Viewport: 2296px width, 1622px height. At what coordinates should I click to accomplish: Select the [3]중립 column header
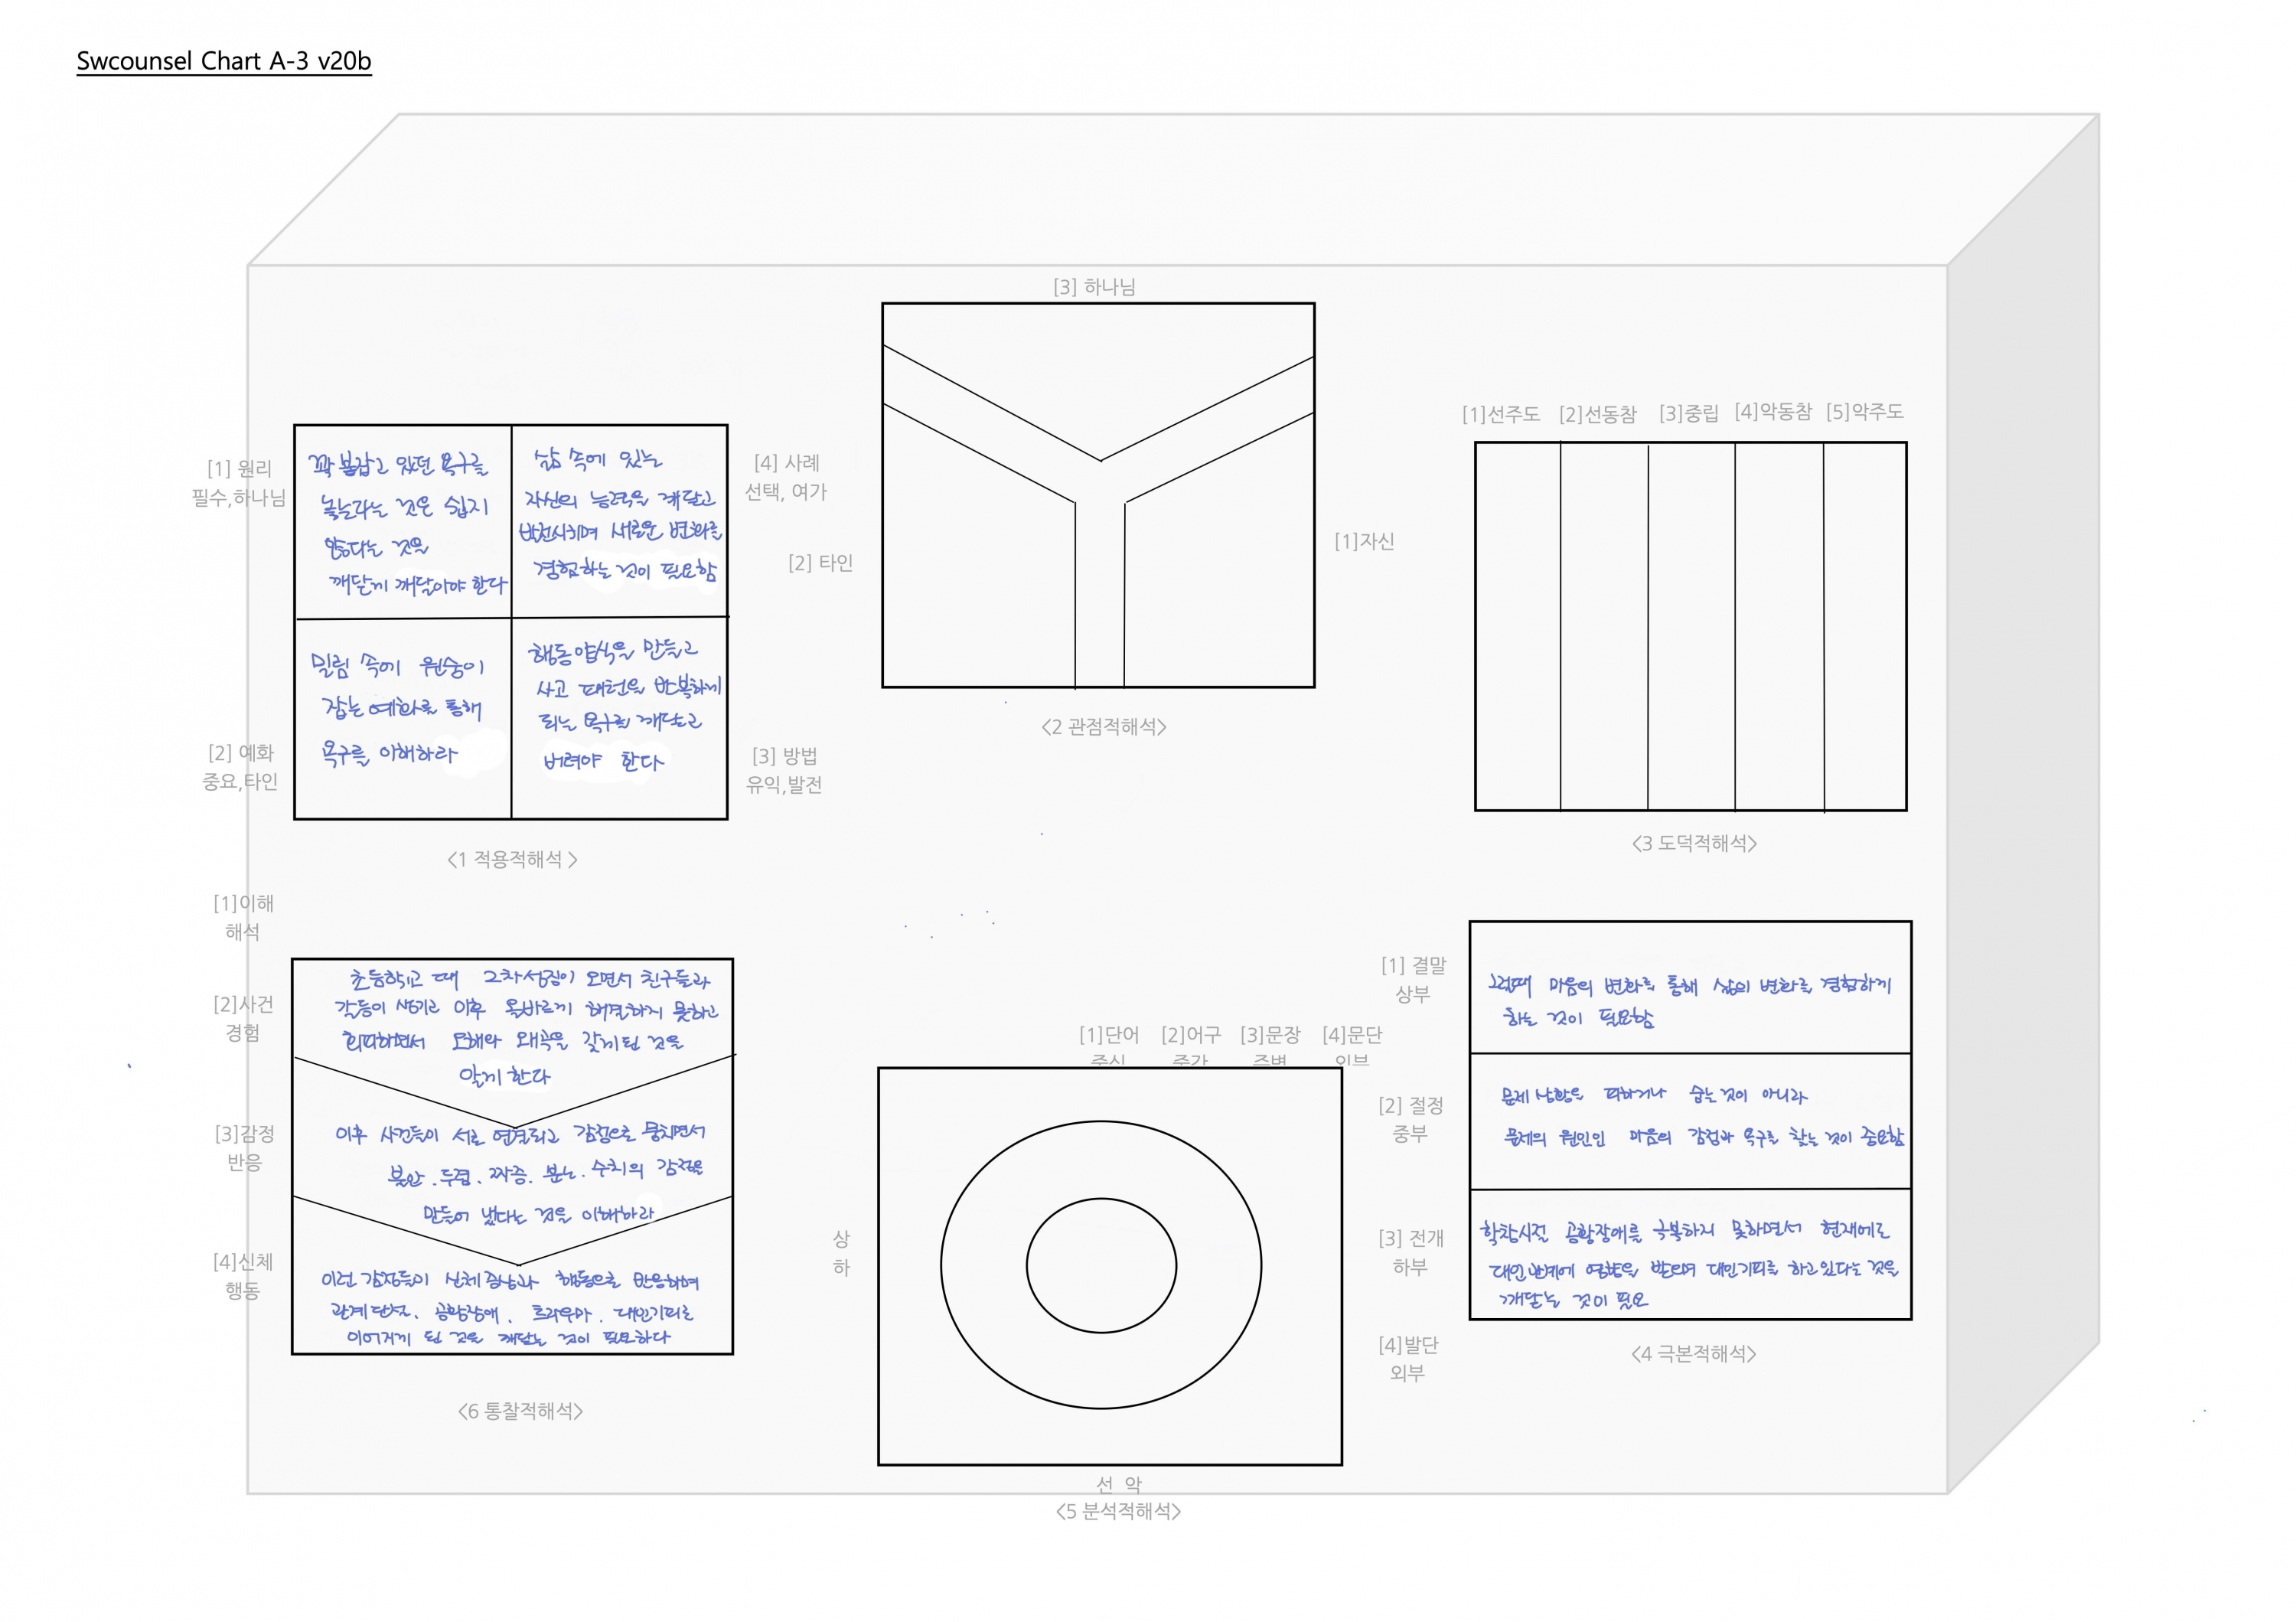[1688, 413]
